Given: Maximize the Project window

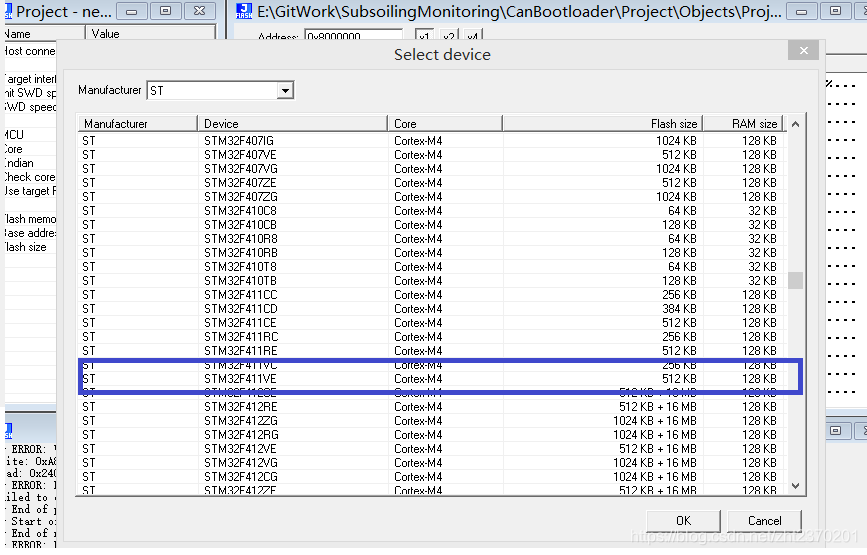Looking at the screenshot, I should pyautogui.click(x=165, y=11).
